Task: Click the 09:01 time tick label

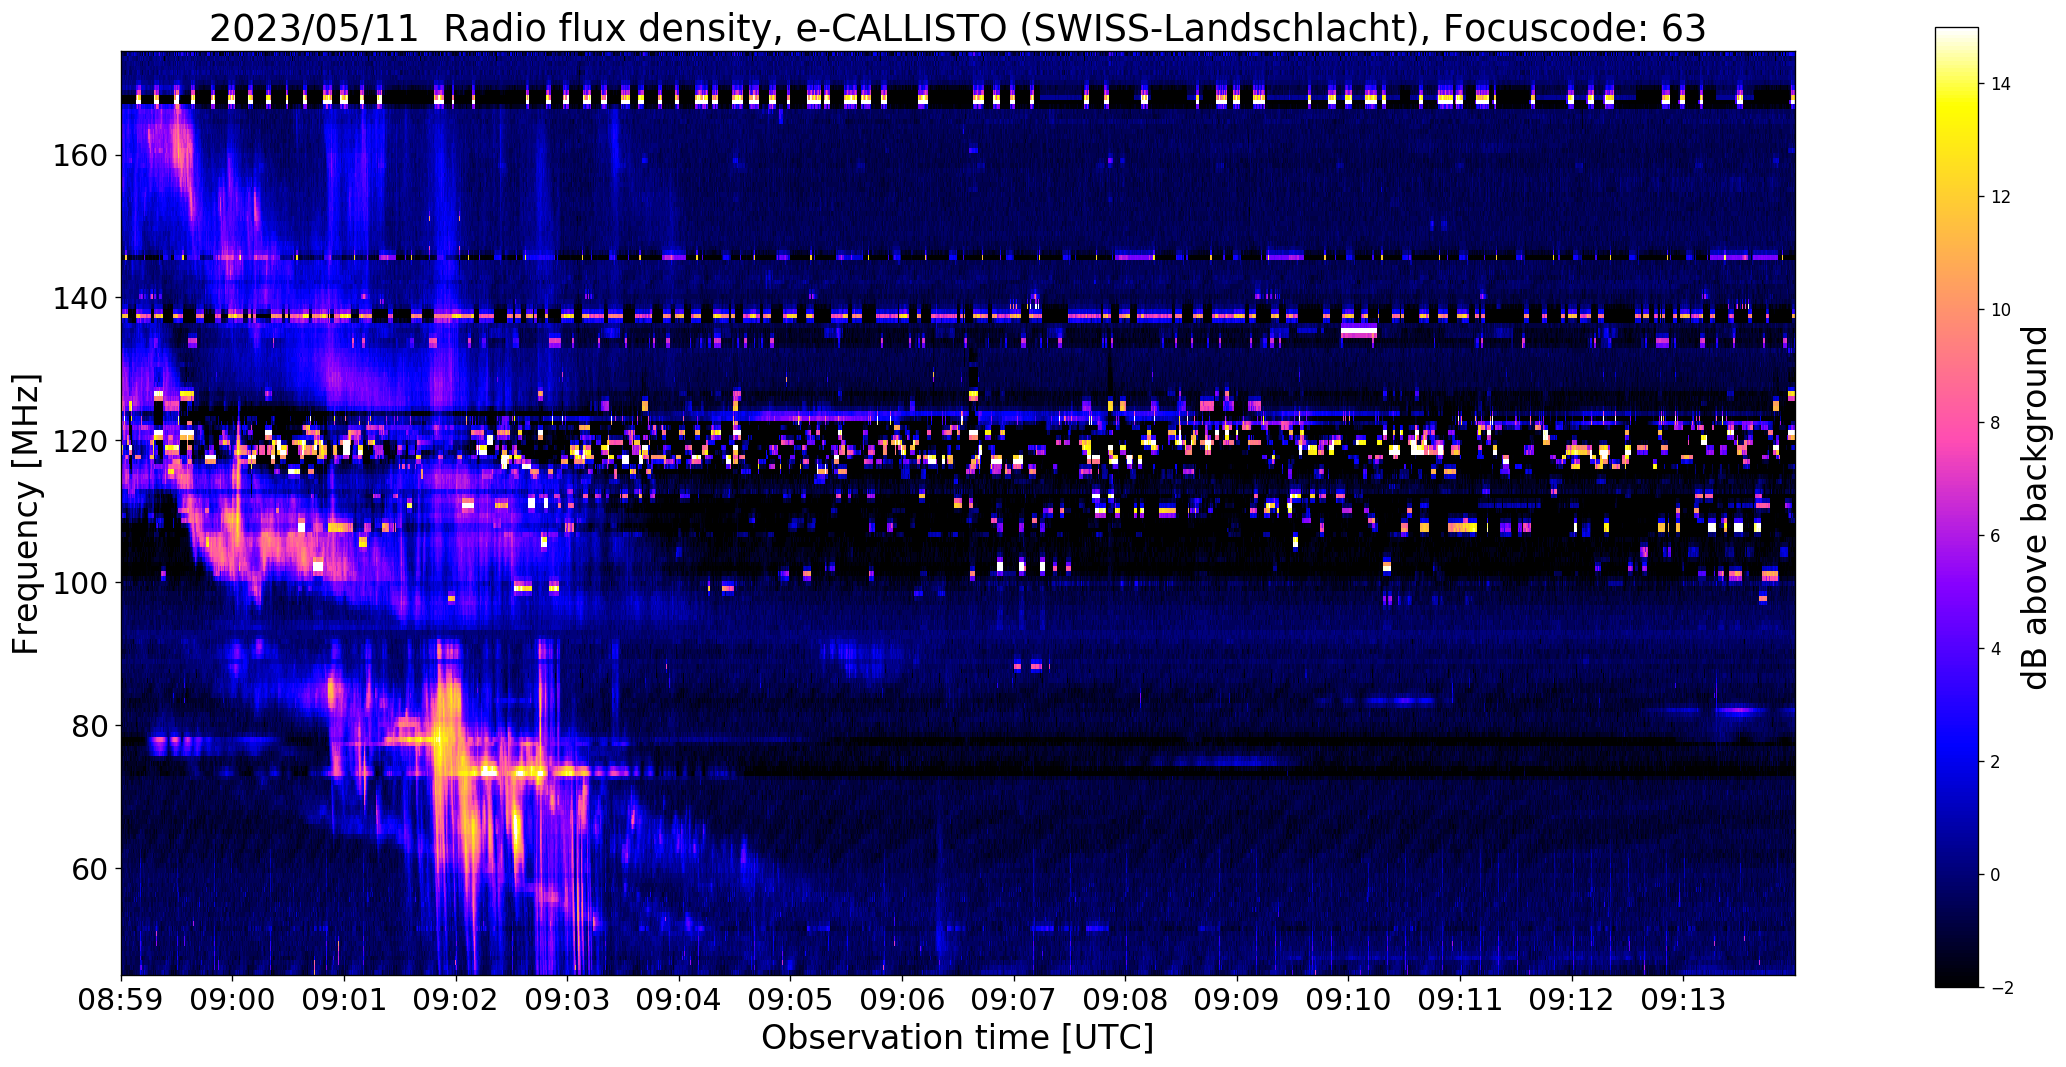Action: 345,1001
